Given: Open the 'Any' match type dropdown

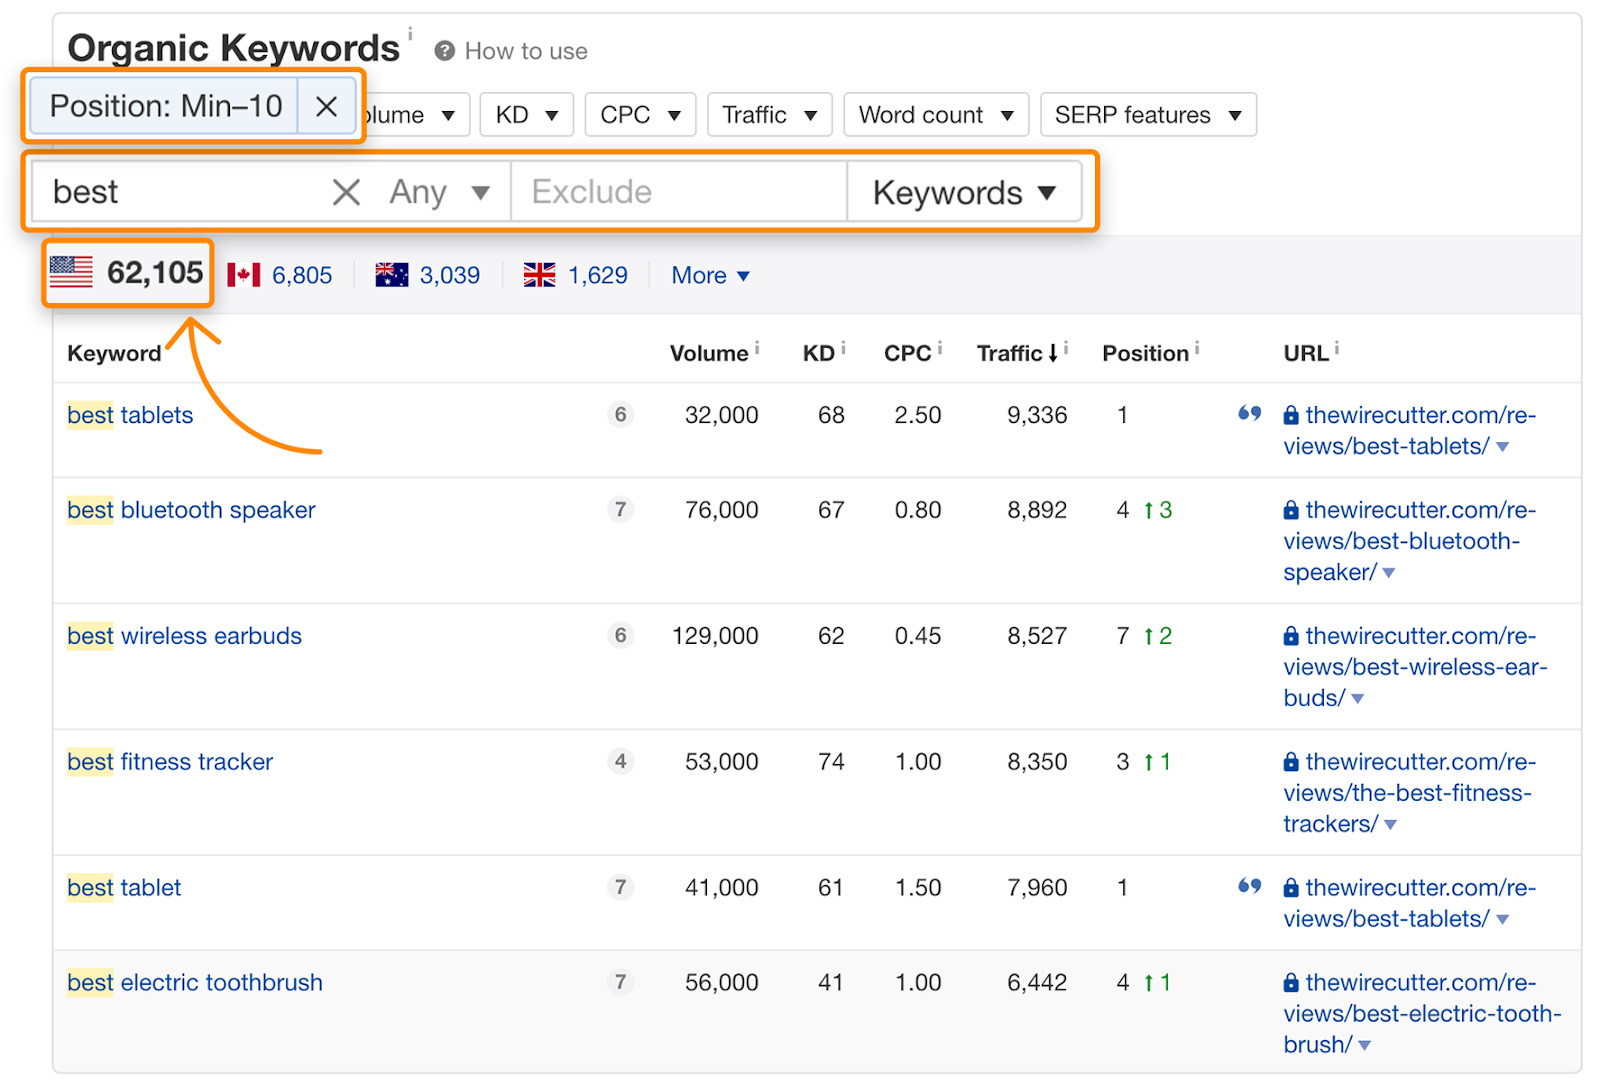Looking at the screenshot, I should click(x=440, y=191).
